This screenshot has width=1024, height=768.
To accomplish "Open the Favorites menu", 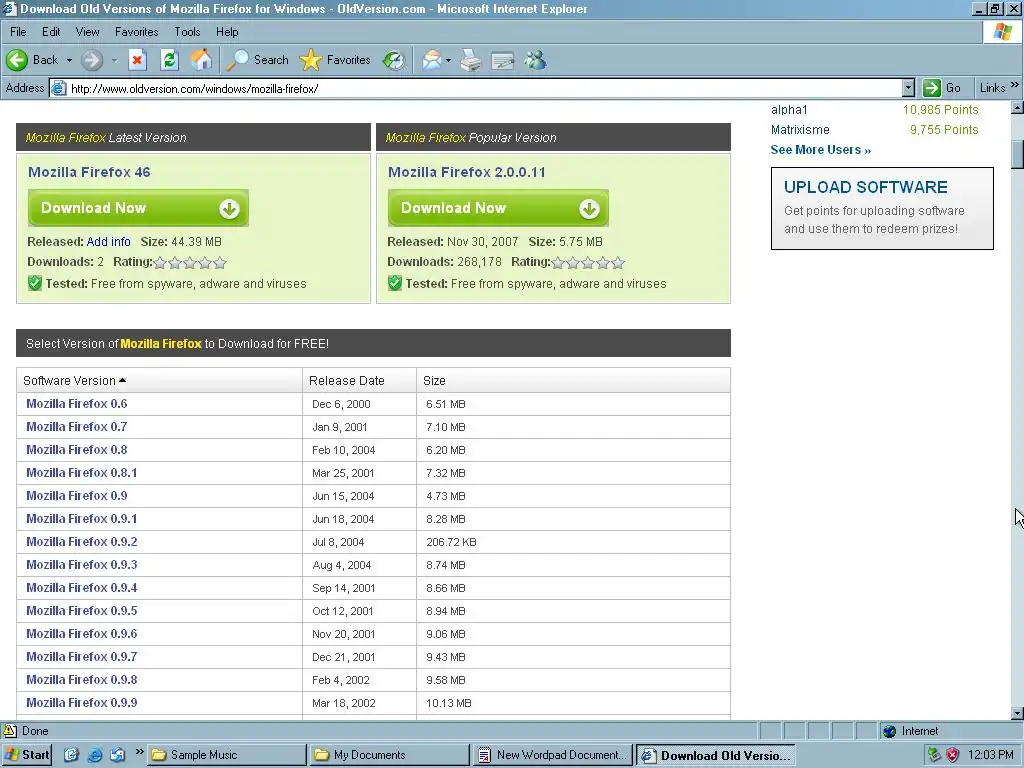I will point(136,31).
